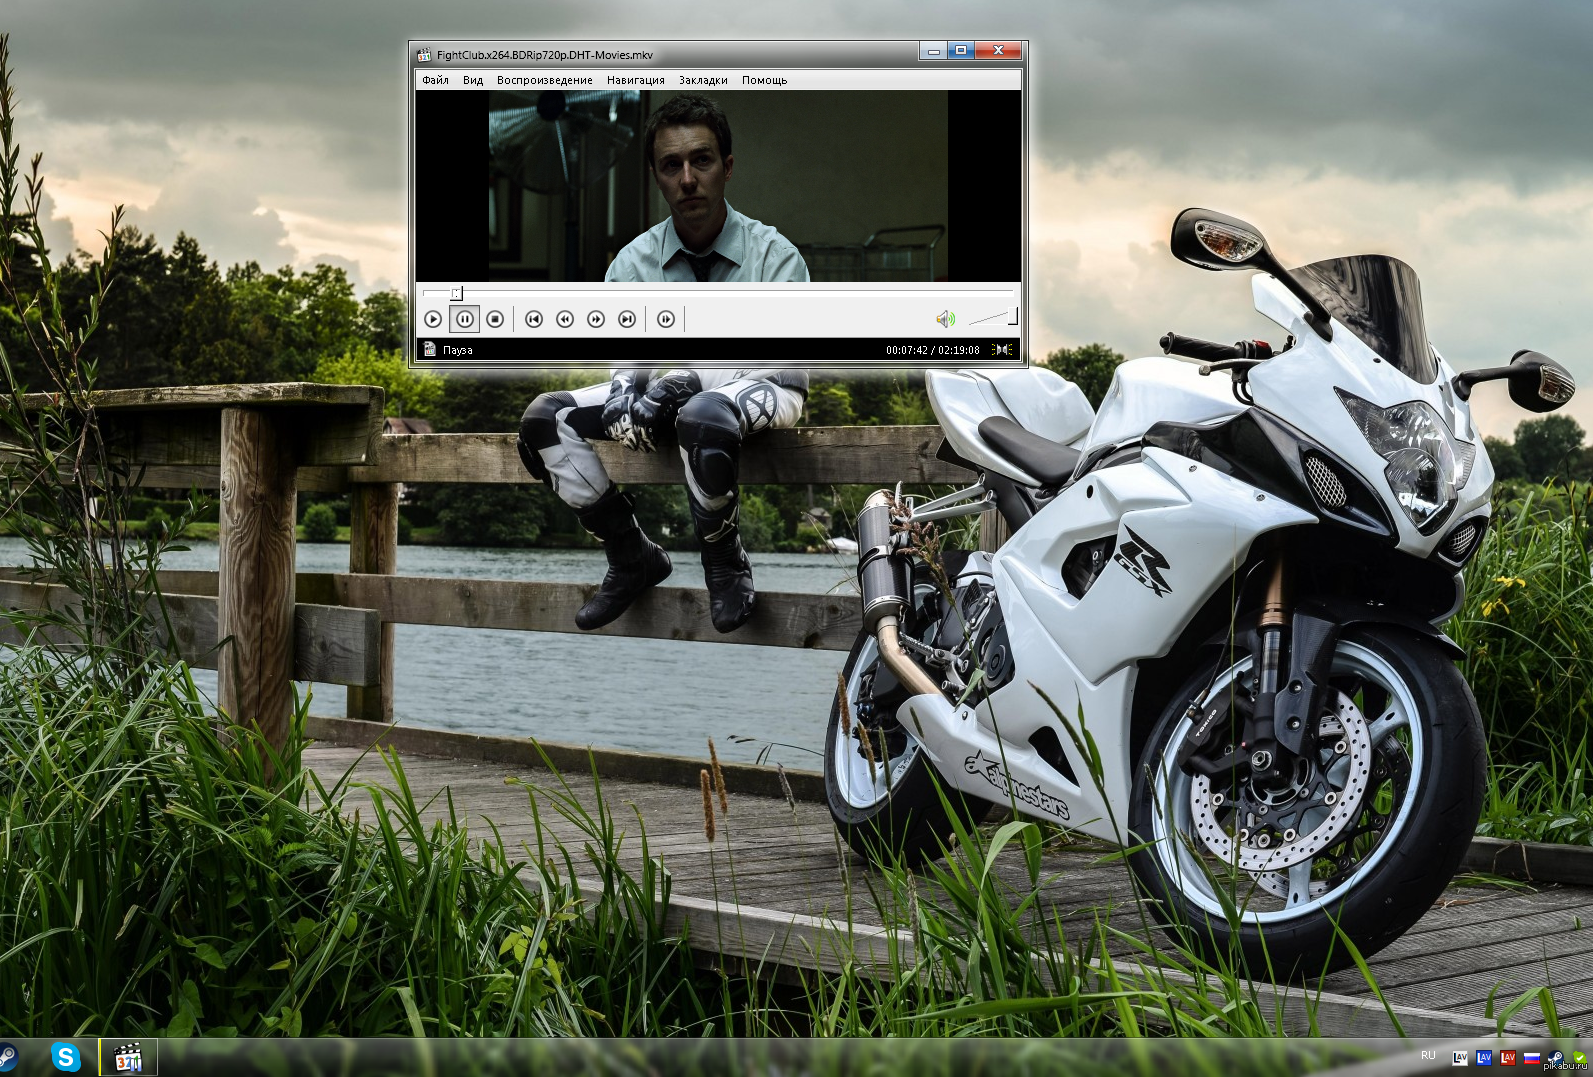The height and width of the screenshot is (1077, 1593).
Task: Click the 00:07:42 / 02:19:08 time display
Action: tap(932, 350)
